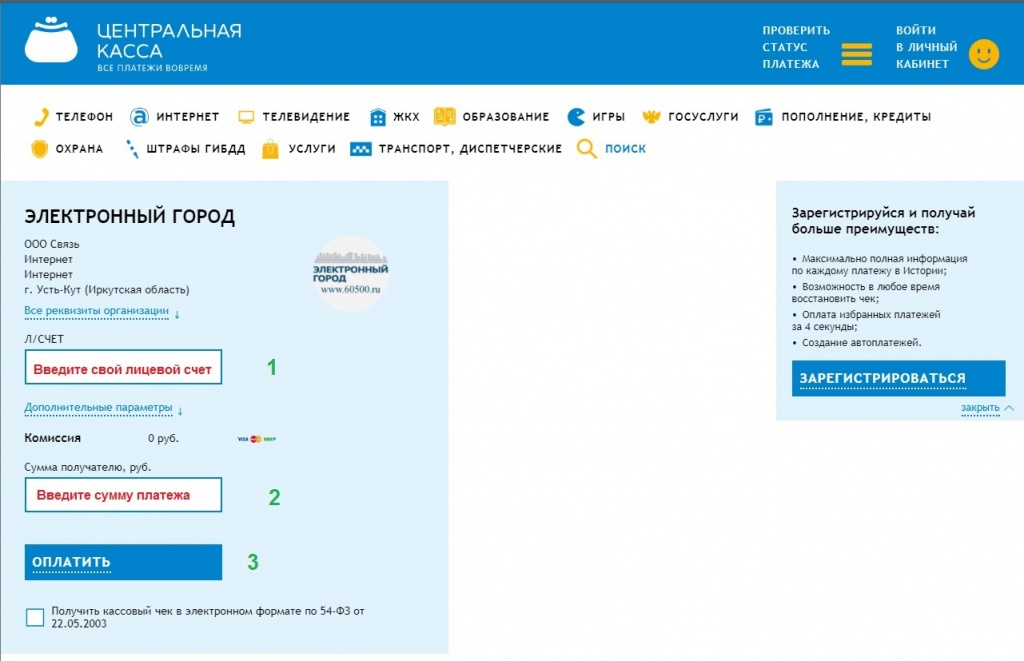This screenshot has height=661, width=1024.
Task: Open the yellow hamburger menu icon
Action: click(856, 54)
